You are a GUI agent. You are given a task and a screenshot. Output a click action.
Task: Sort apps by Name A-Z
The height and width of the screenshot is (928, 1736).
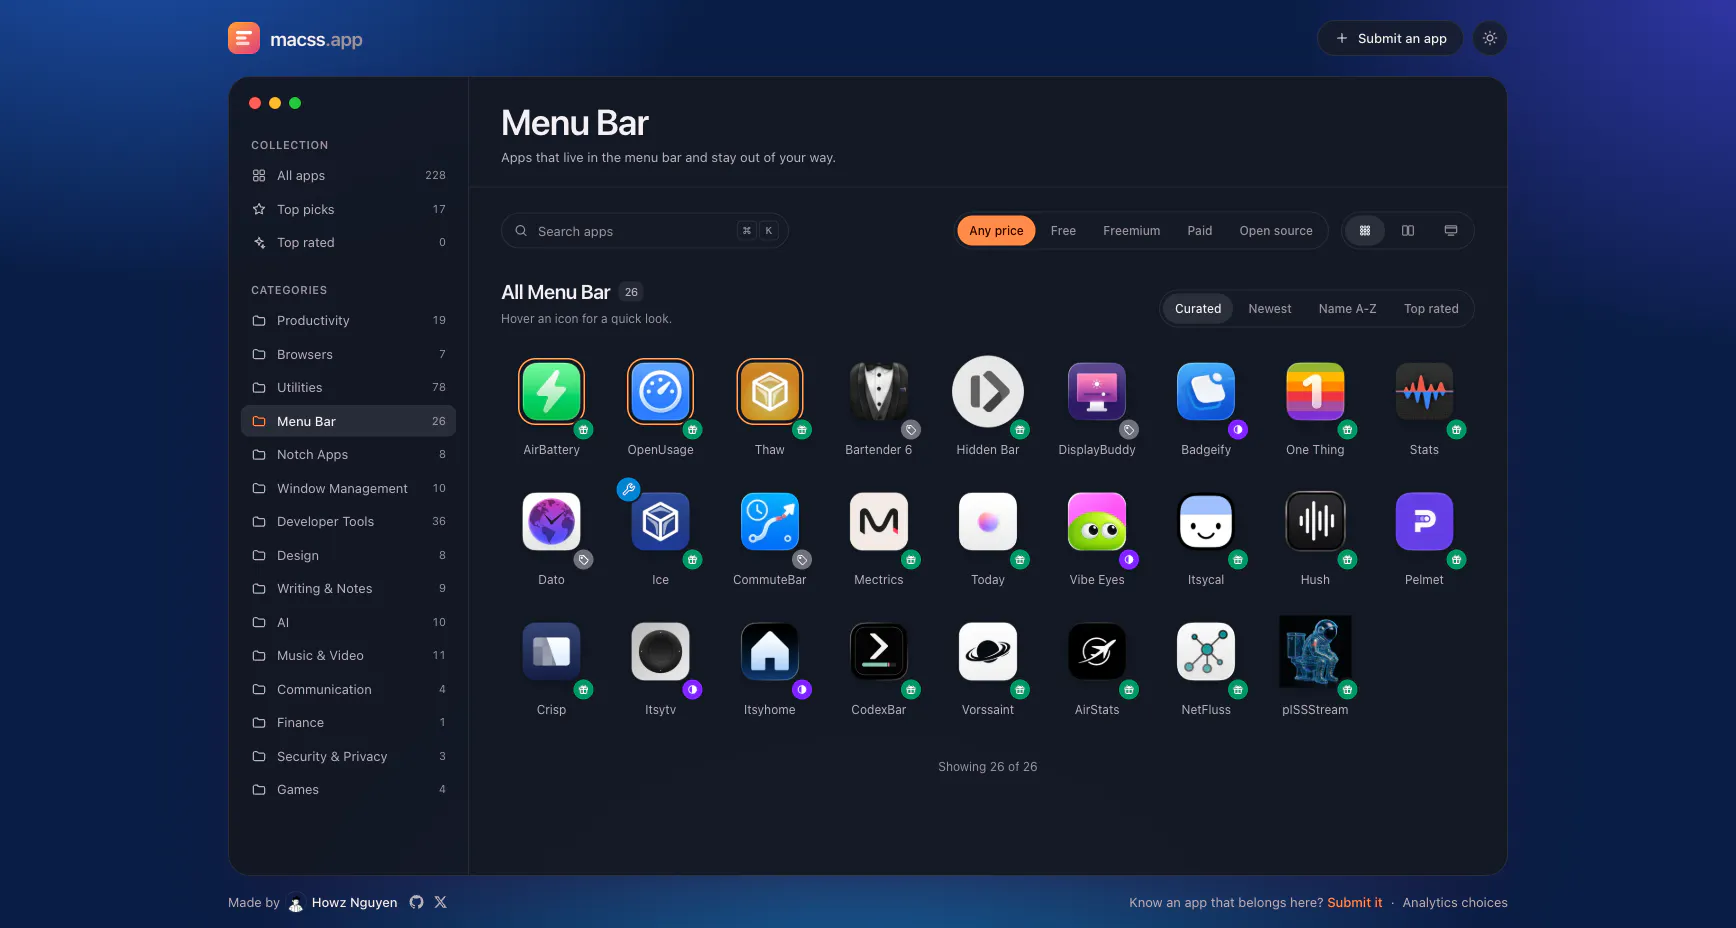point(1347,309)
